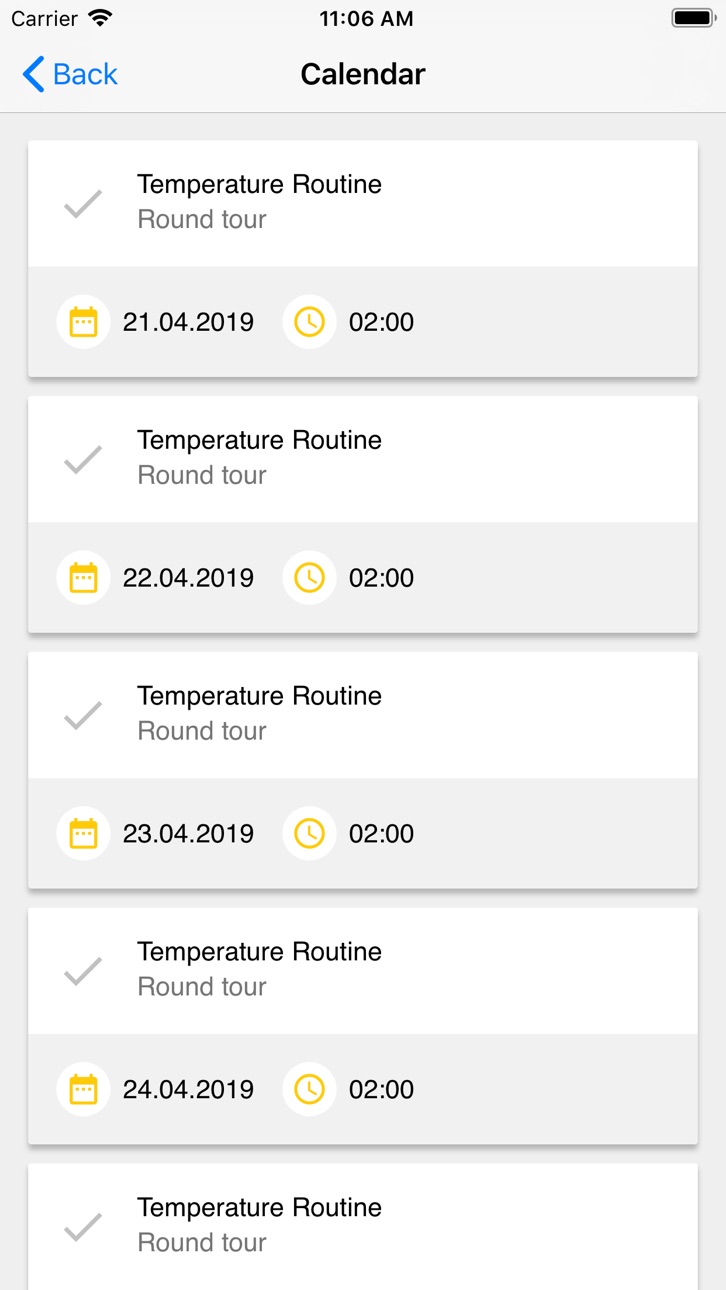Select the 02:00 time on the 23.04.2019 card
726x1290 pixels.
[381, 833]
